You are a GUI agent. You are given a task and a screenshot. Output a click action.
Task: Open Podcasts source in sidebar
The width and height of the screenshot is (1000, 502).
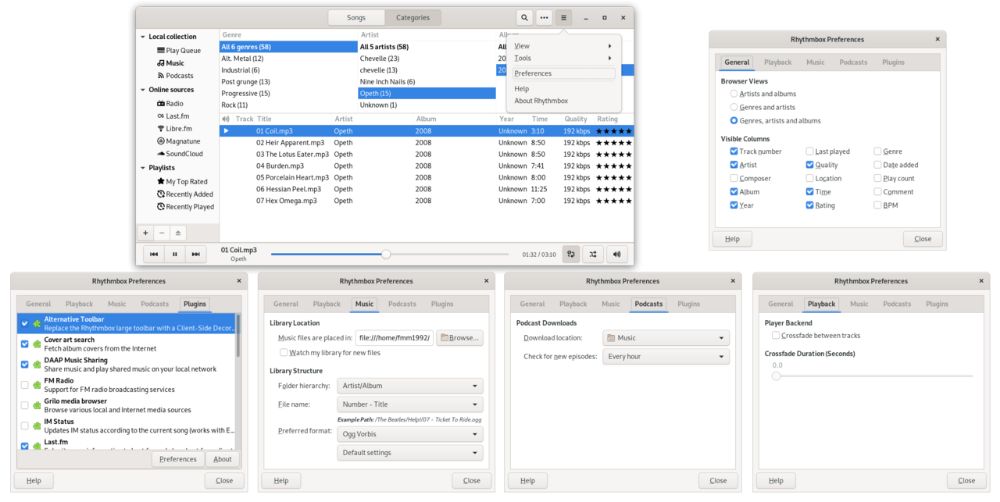[175, 75]
